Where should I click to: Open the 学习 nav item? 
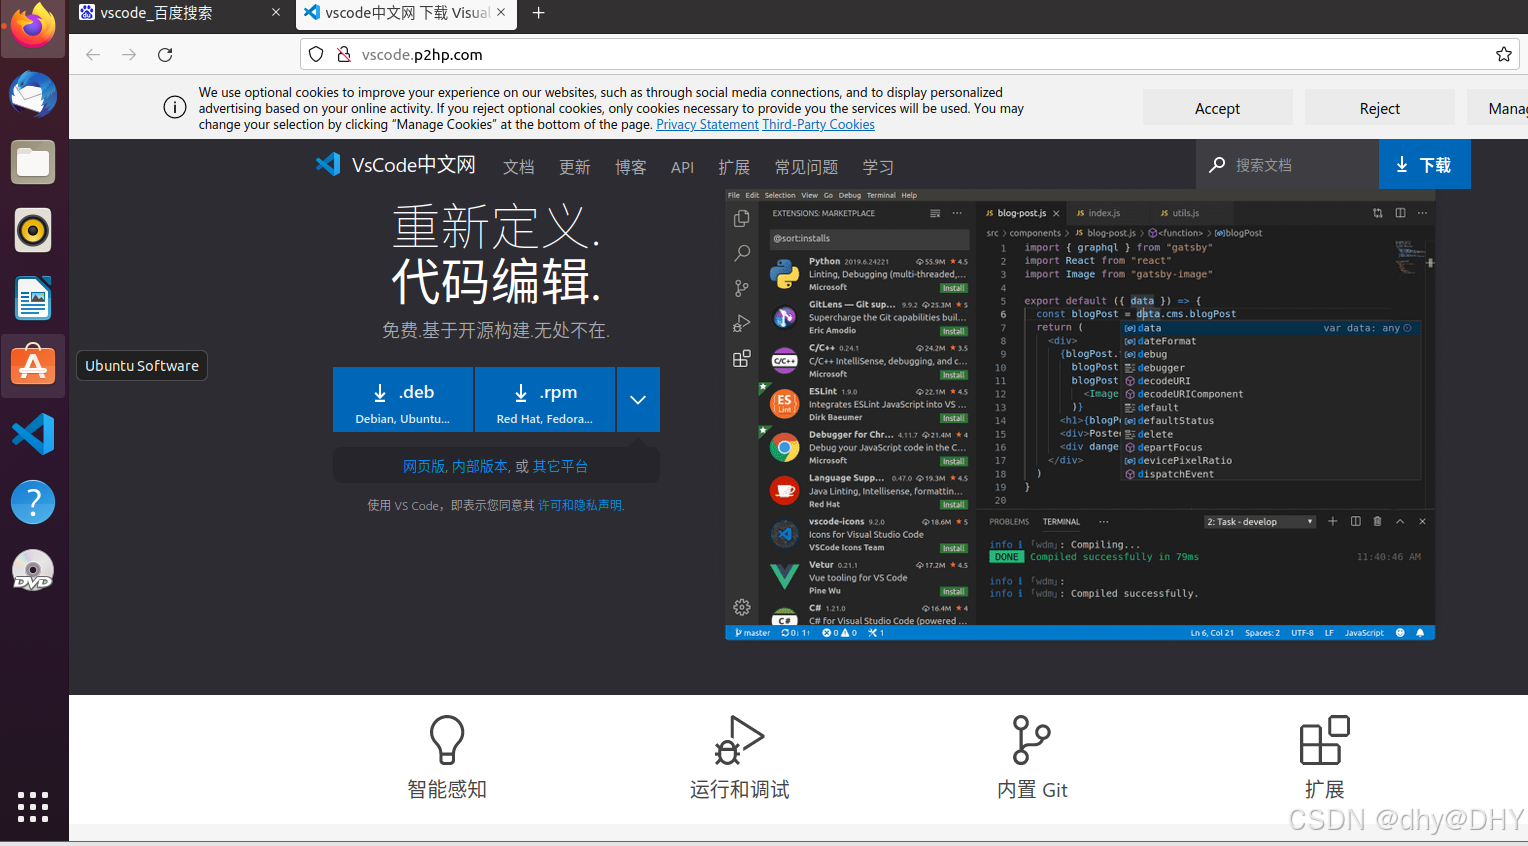point(878,167)
